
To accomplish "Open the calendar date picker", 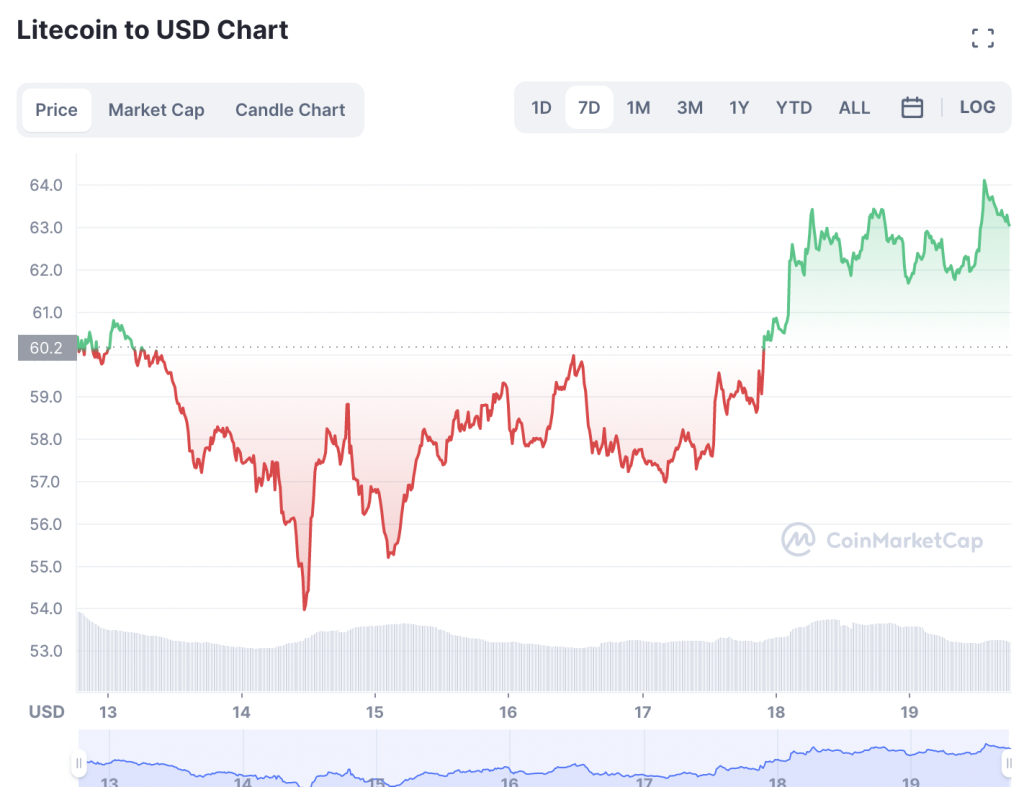I will (912, 108).
